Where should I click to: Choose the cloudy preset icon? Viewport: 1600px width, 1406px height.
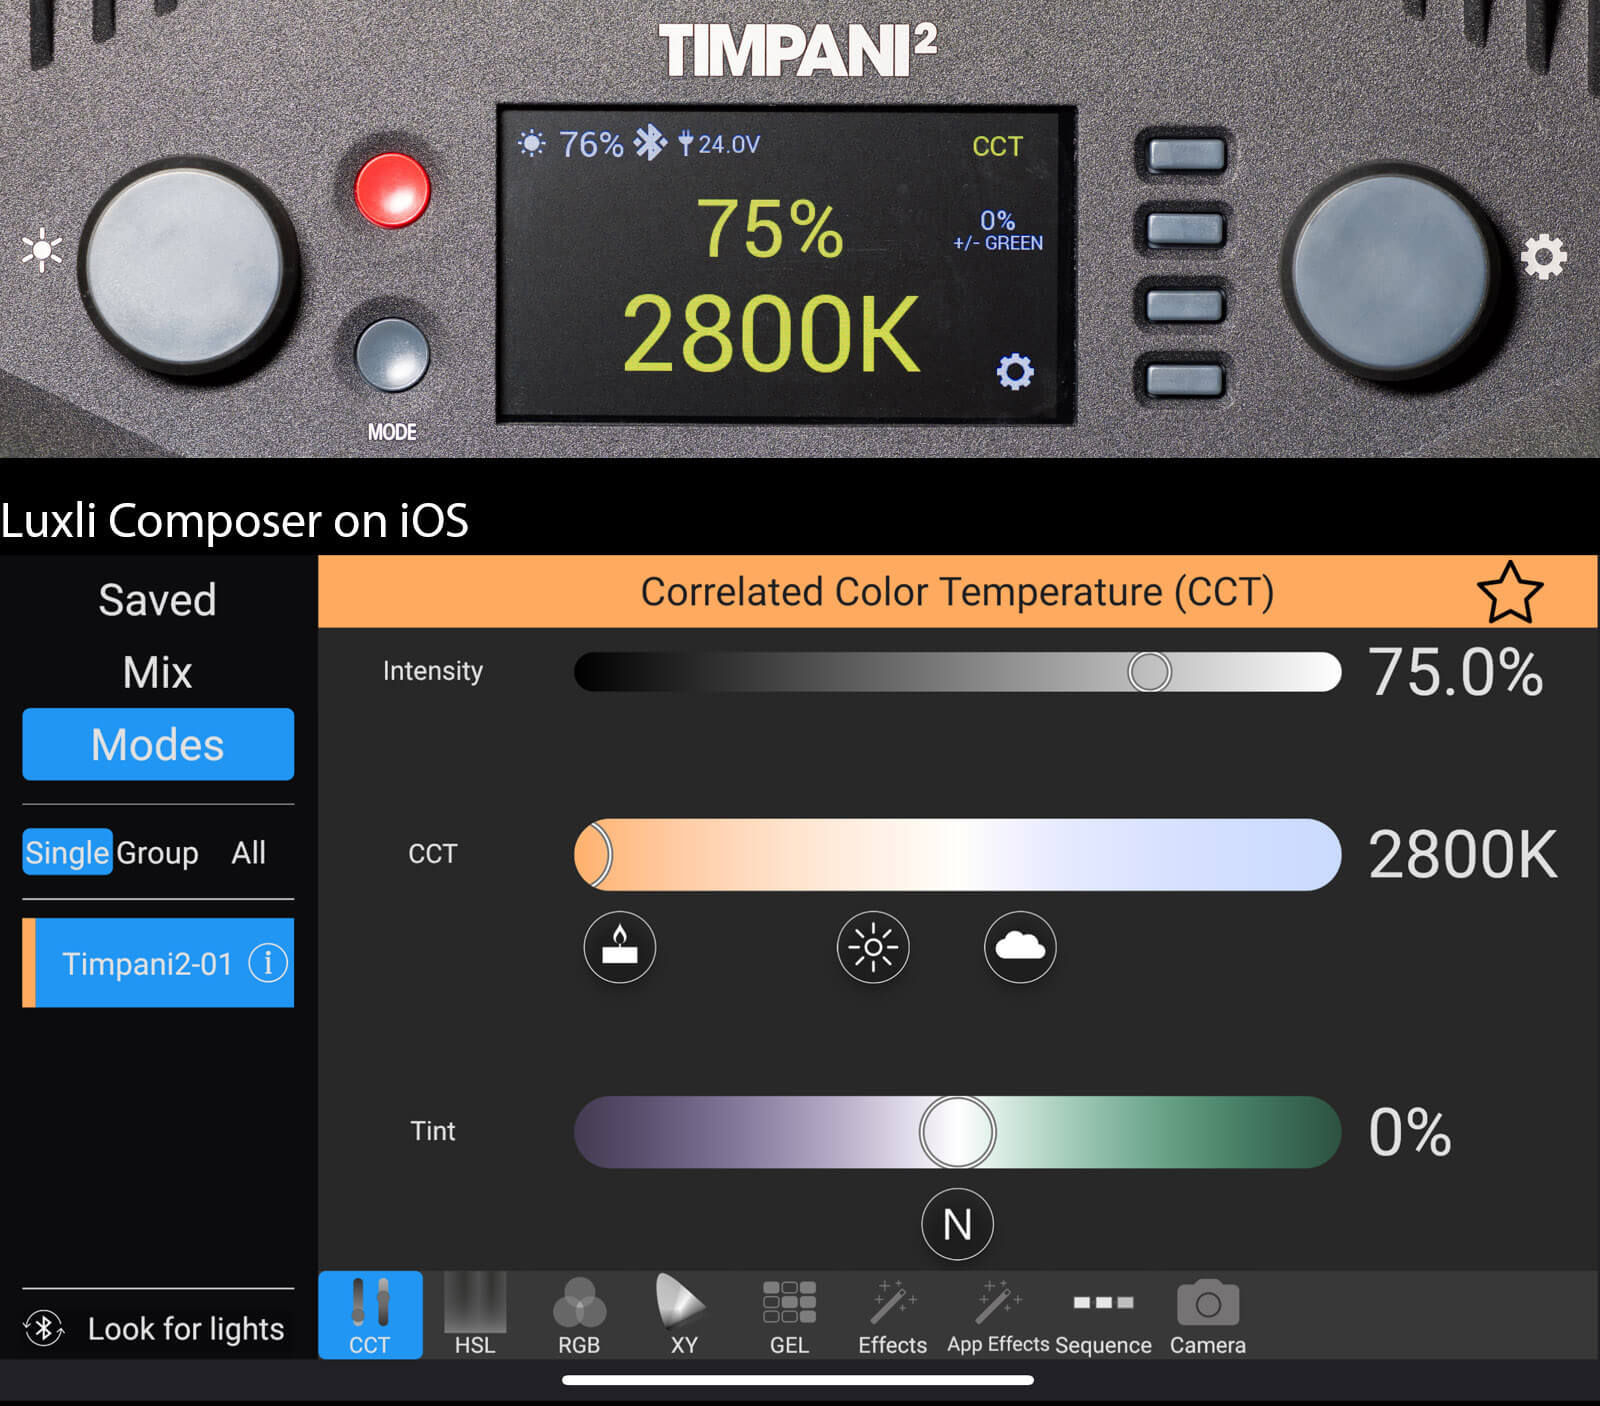point(1019,947)
